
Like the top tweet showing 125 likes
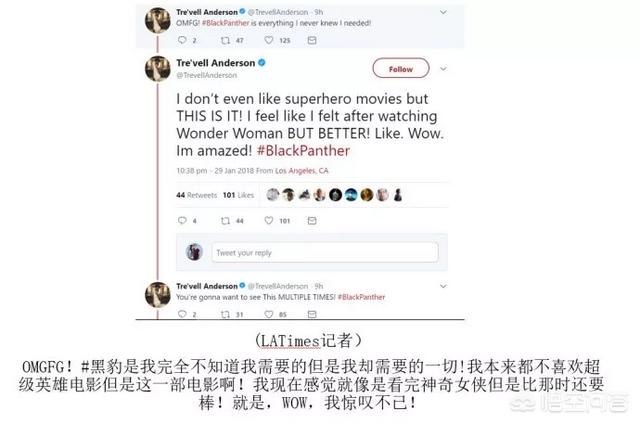[x=269, y=40]
